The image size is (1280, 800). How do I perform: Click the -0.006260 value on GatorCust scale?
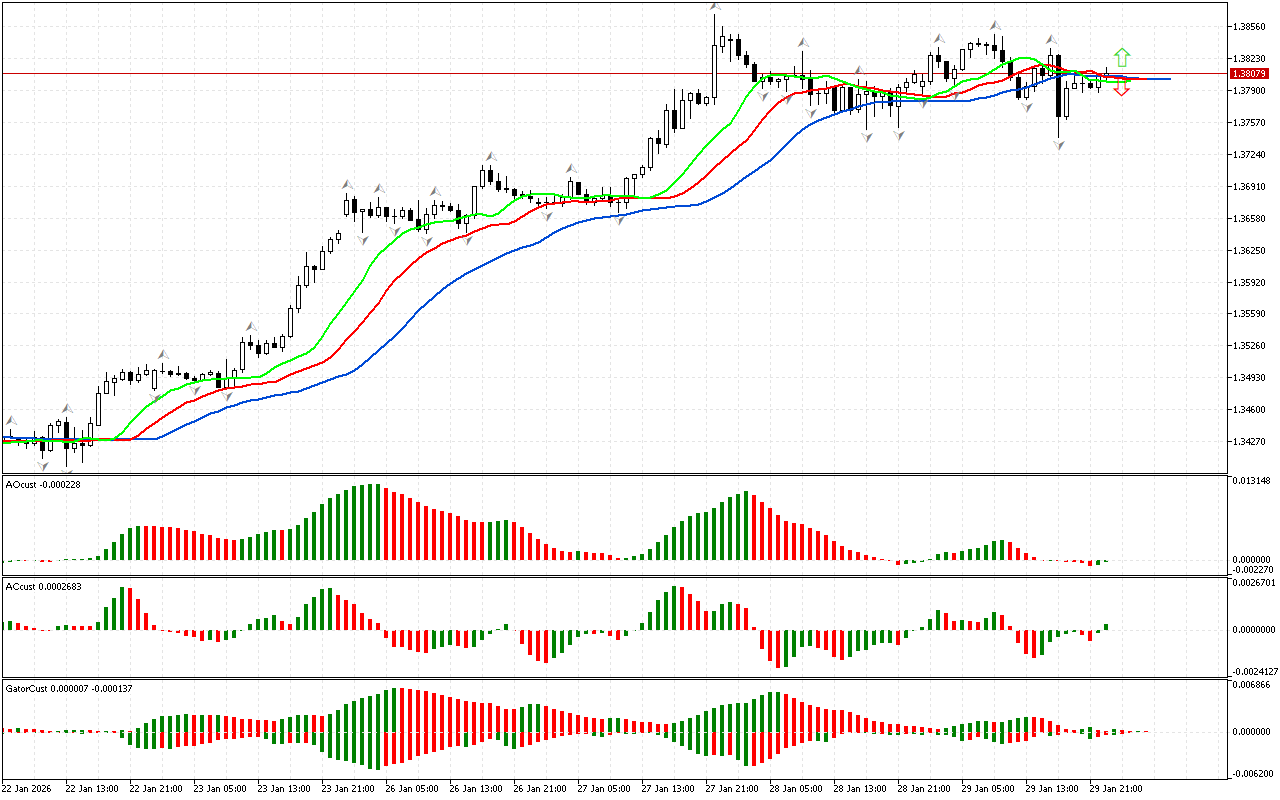tap(1251, 773)
